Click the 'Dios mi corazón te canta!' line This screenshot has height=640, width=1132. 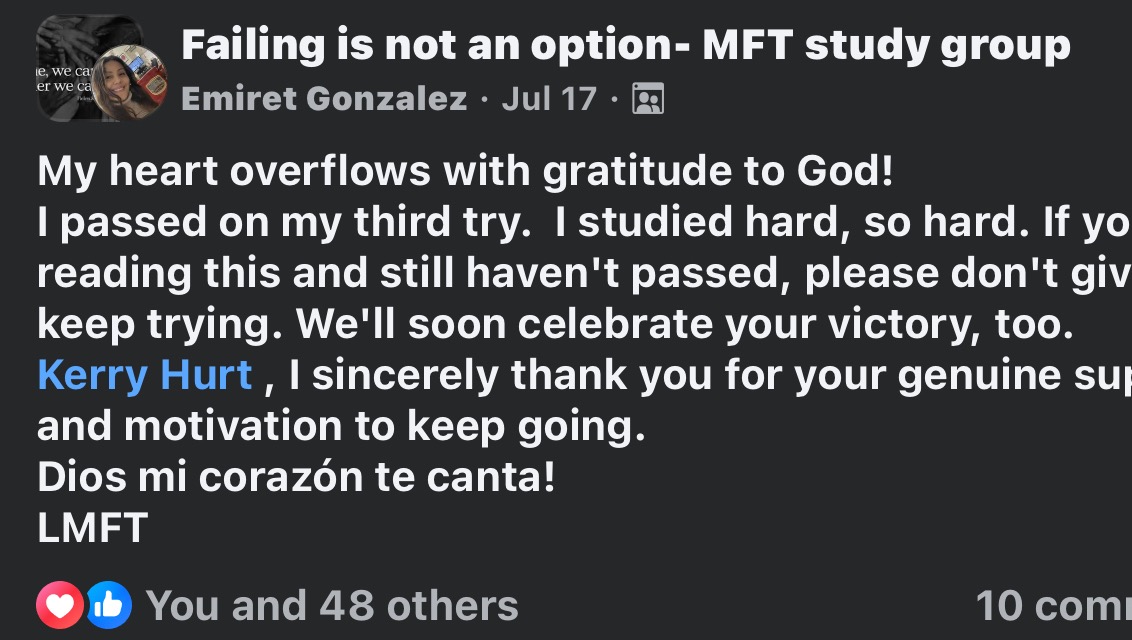(x=295, y=478)
